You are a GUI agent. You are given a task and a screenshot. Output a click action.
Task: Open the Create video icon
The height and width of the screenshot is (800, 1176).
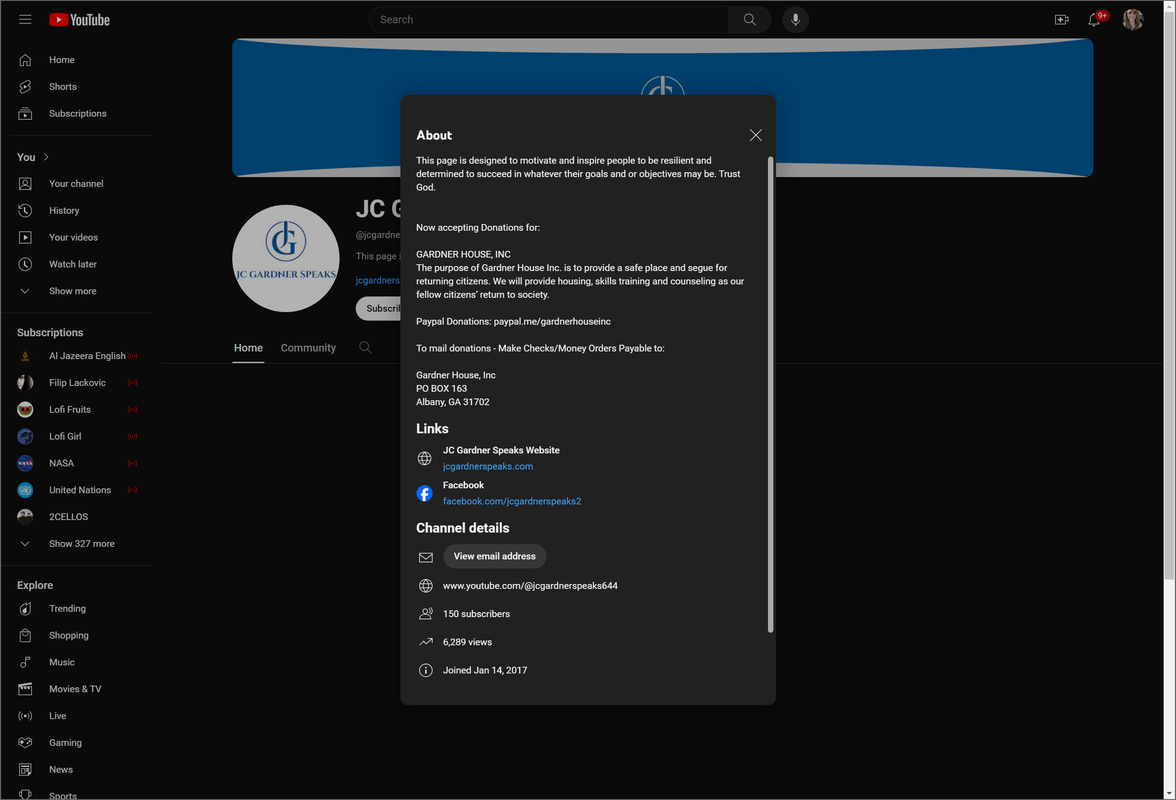[1061, 19]
